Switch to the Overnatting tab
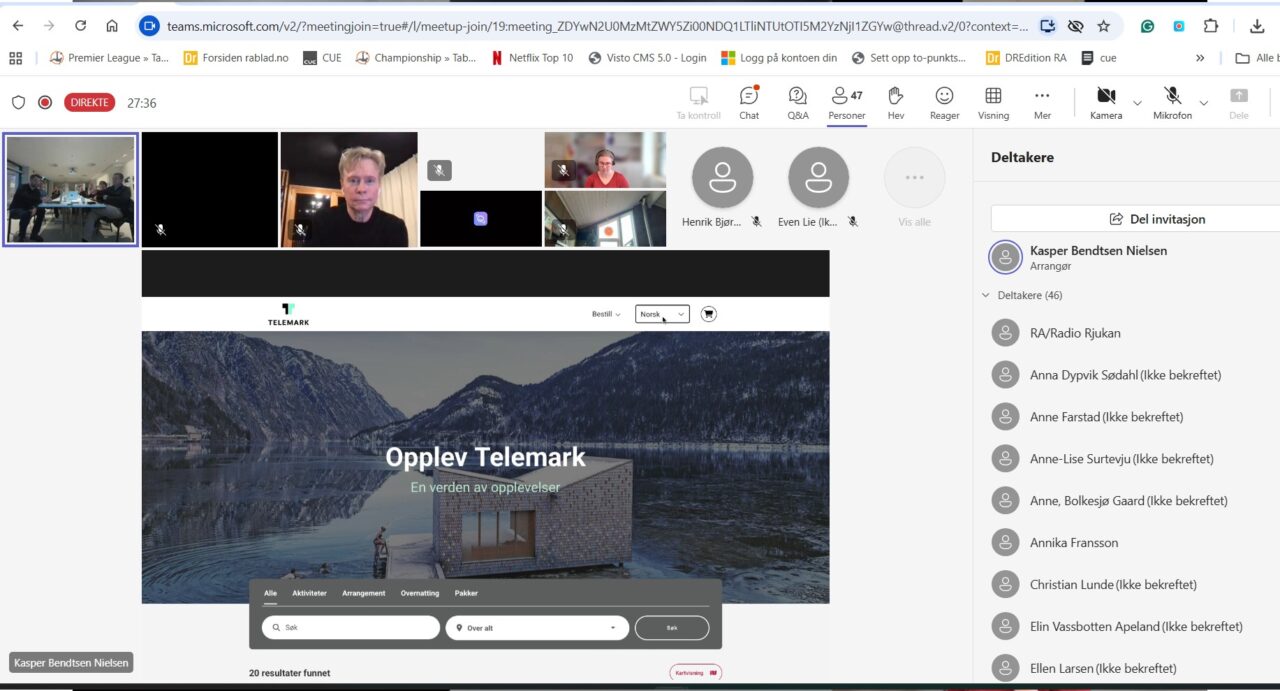The image size is (1280, 691). (419, 593)
